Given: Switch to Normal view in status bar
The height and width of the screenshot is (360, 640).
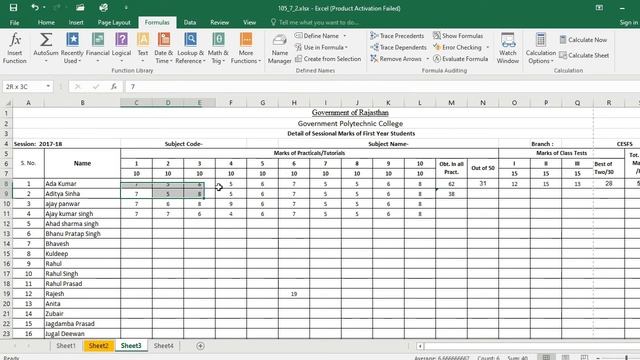Looking at the screenshot, I should coord(546,358).
